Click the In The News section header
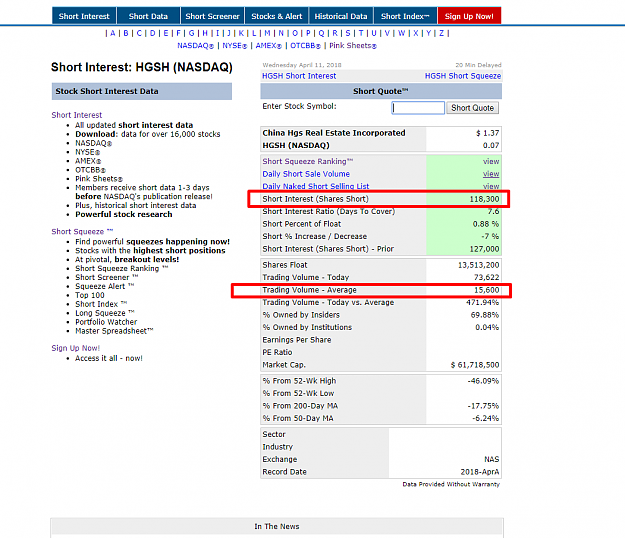 (x=277, y=526)
